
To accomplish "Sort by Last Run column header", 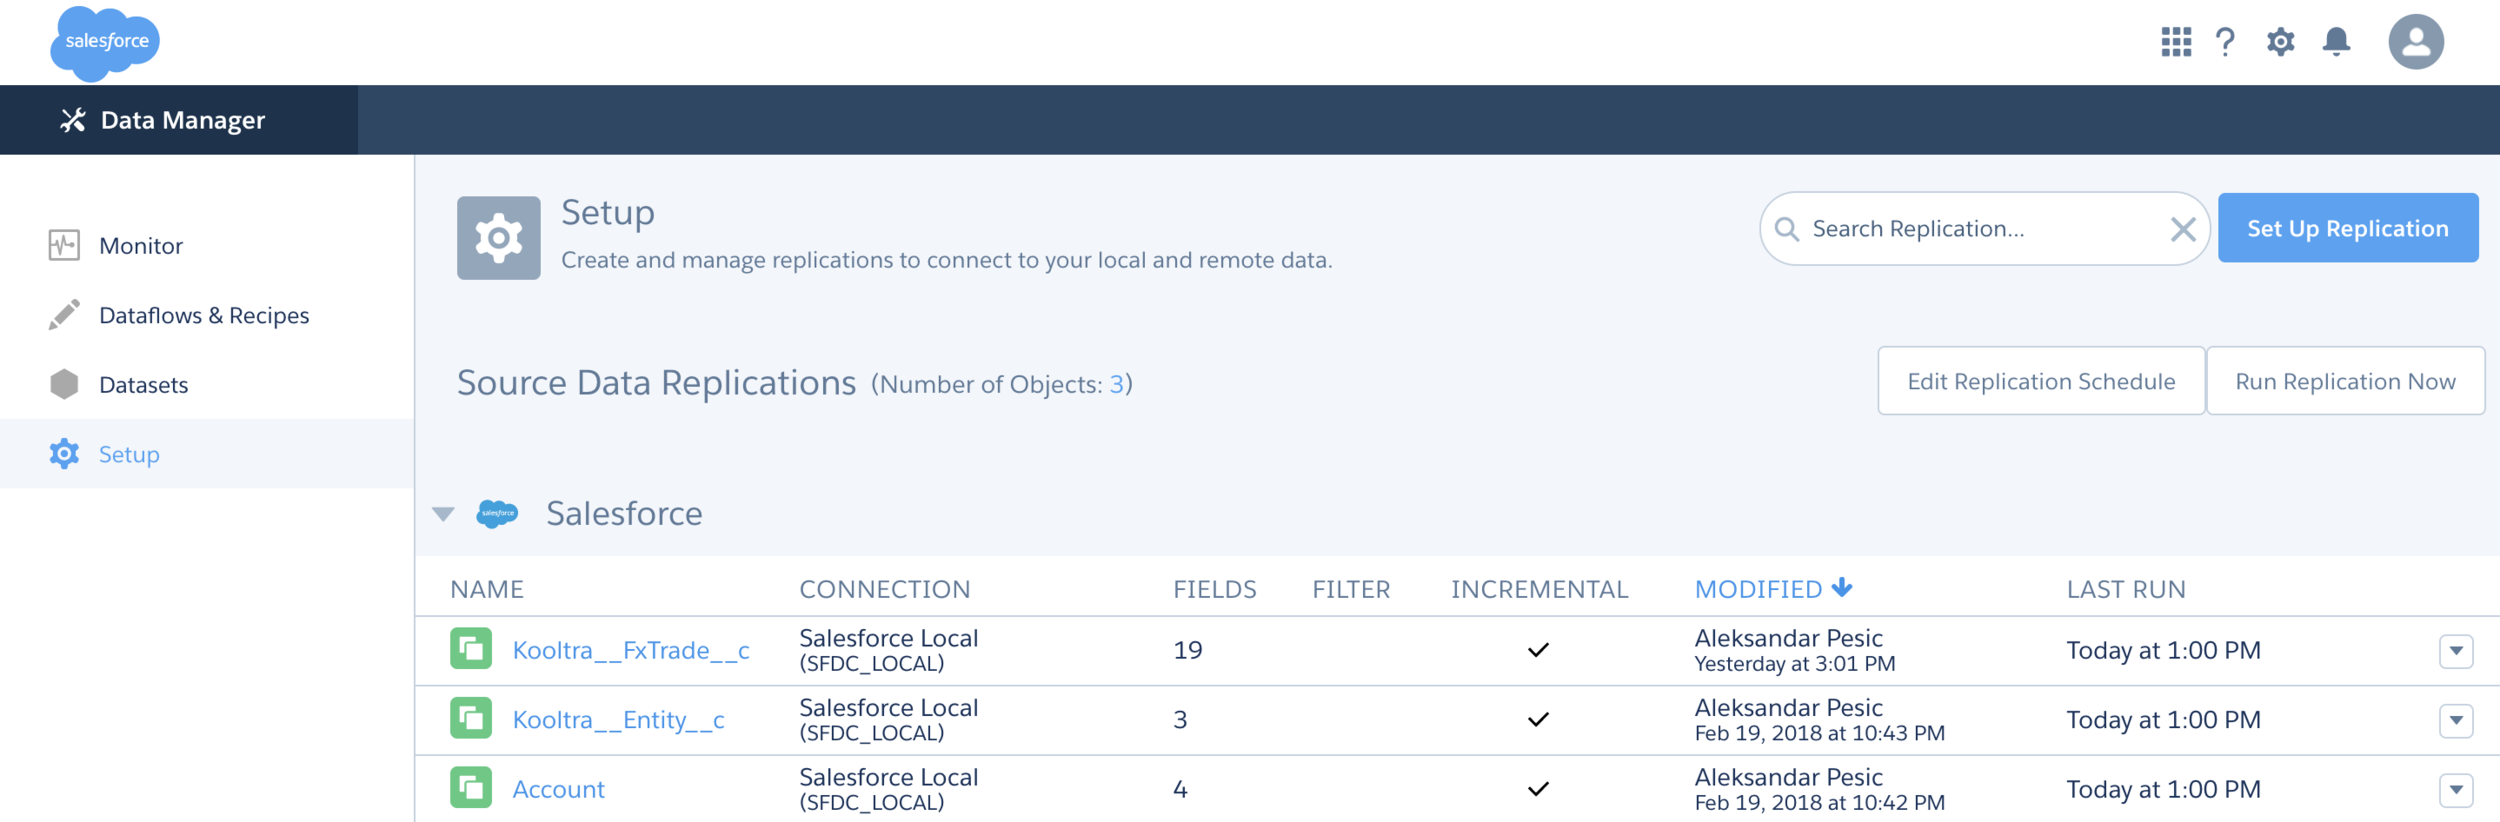I will coord(2126,589).
